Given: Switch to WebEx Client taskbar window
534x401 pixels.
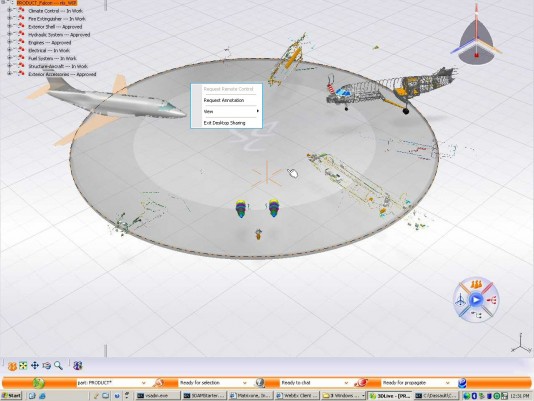Looking at the screenshot, I should point(297,396).
